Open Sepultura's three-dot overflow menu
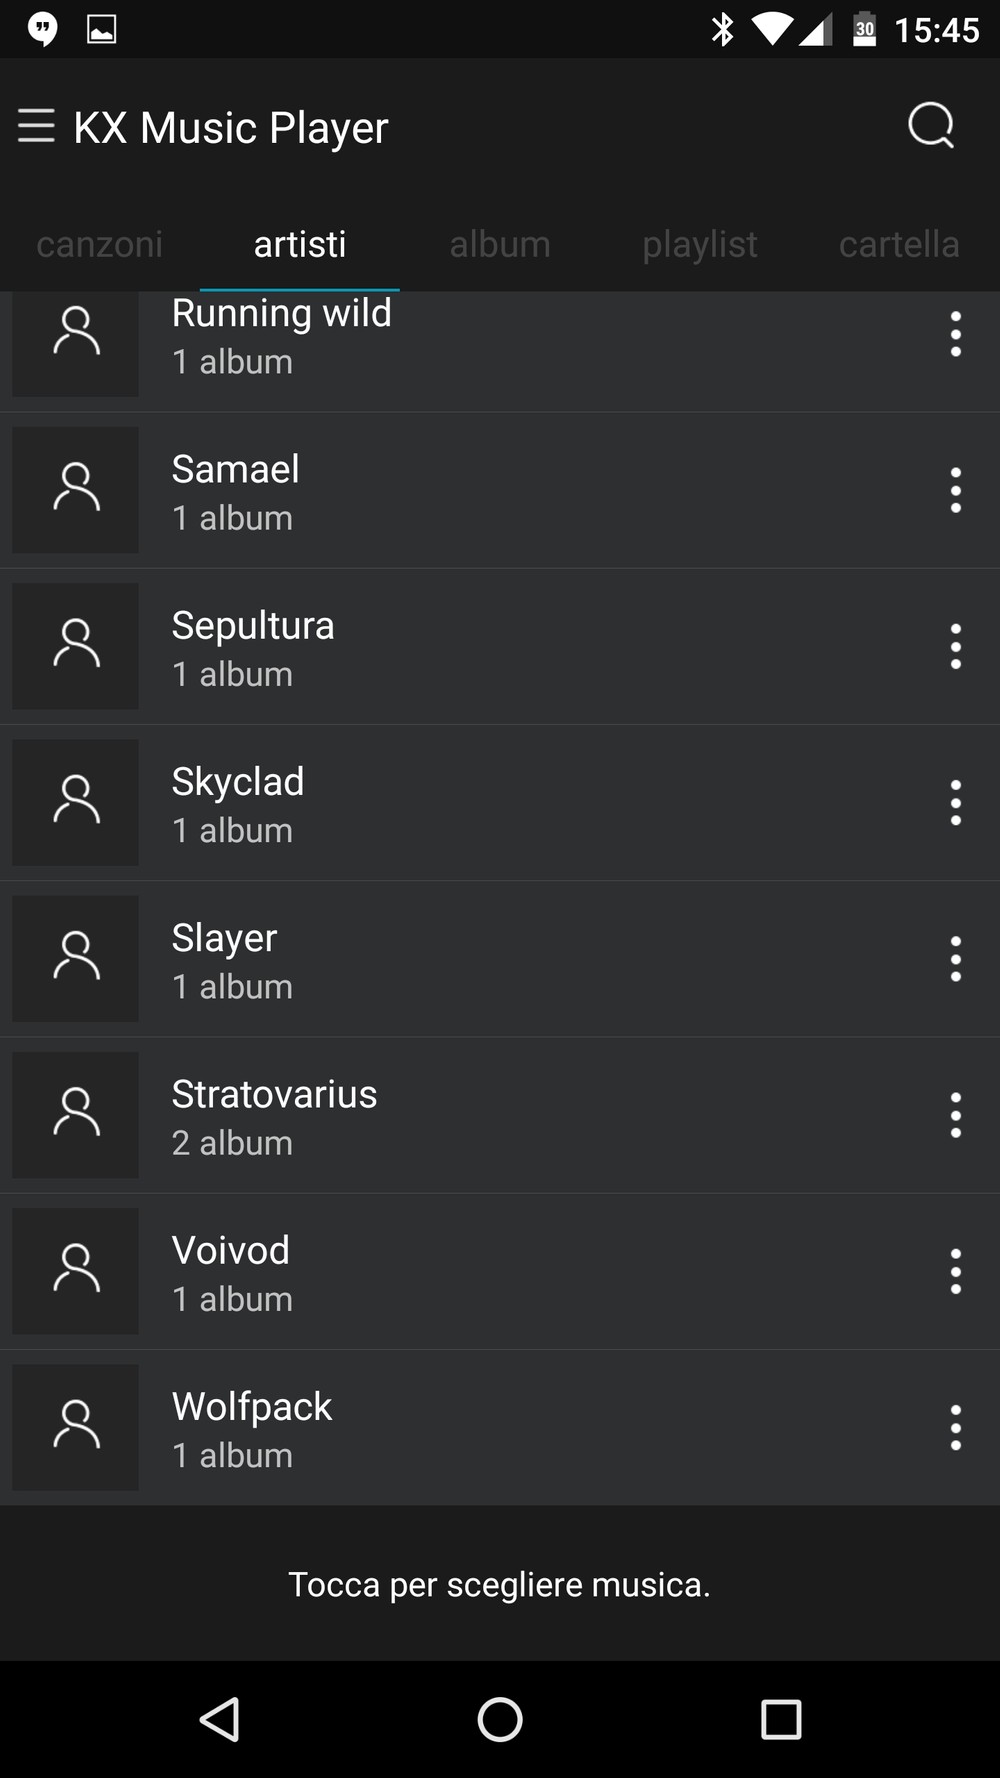Viewport: 1000px width, 1778px height. point(956,646)
